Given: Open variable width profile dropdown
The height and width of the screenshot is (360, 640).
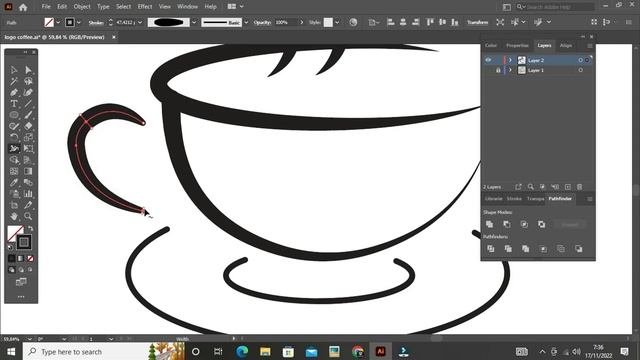Looking at the screenshot, I should click(x=194, y=22).
